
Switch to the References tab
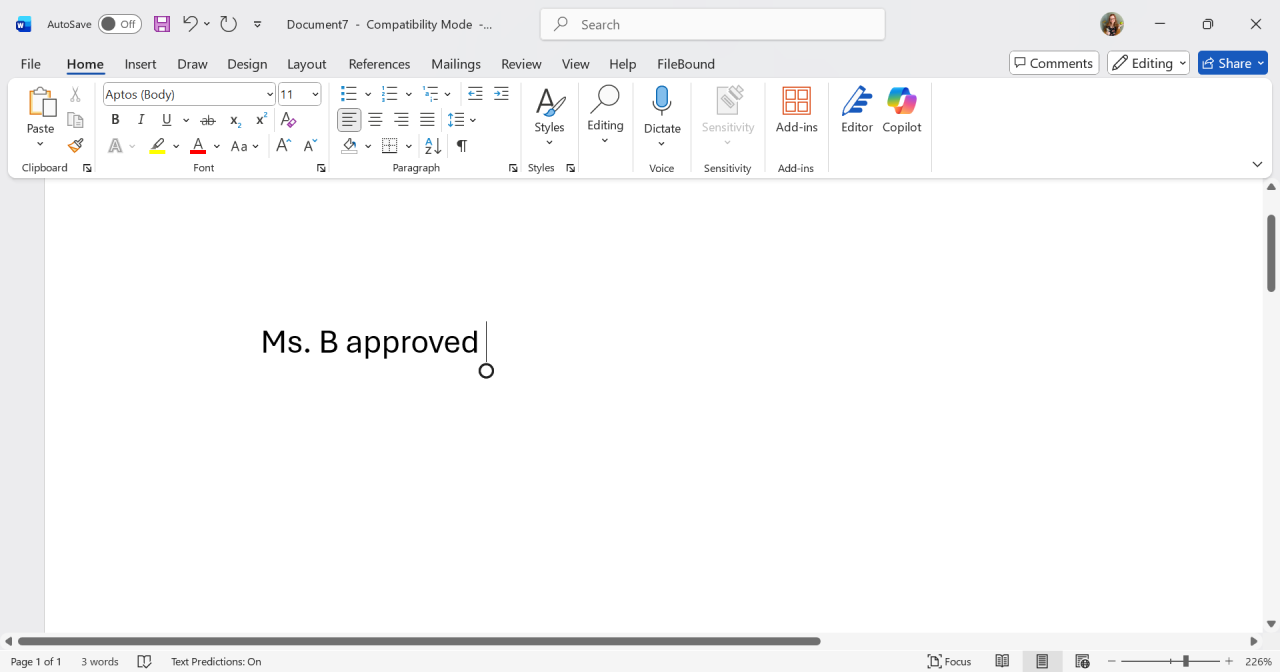379,64
